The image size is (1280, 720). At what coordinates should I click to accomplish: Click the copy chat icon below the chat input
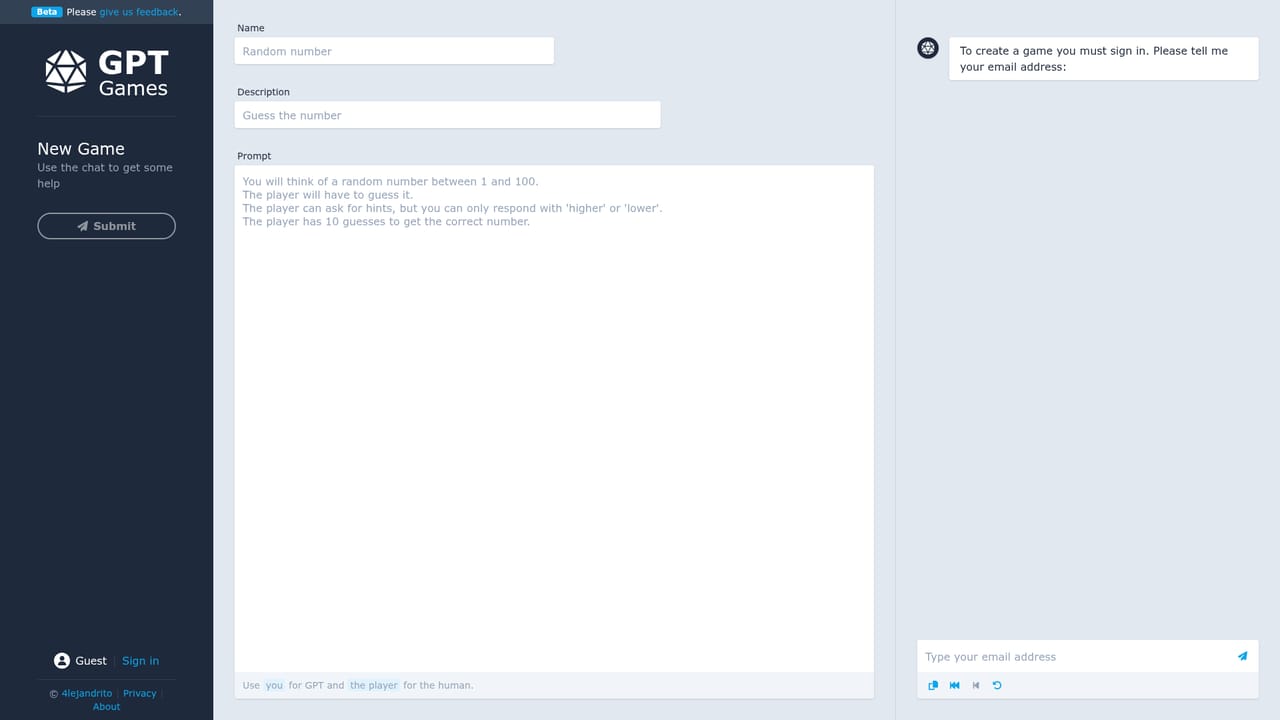[x=933, y=685]
